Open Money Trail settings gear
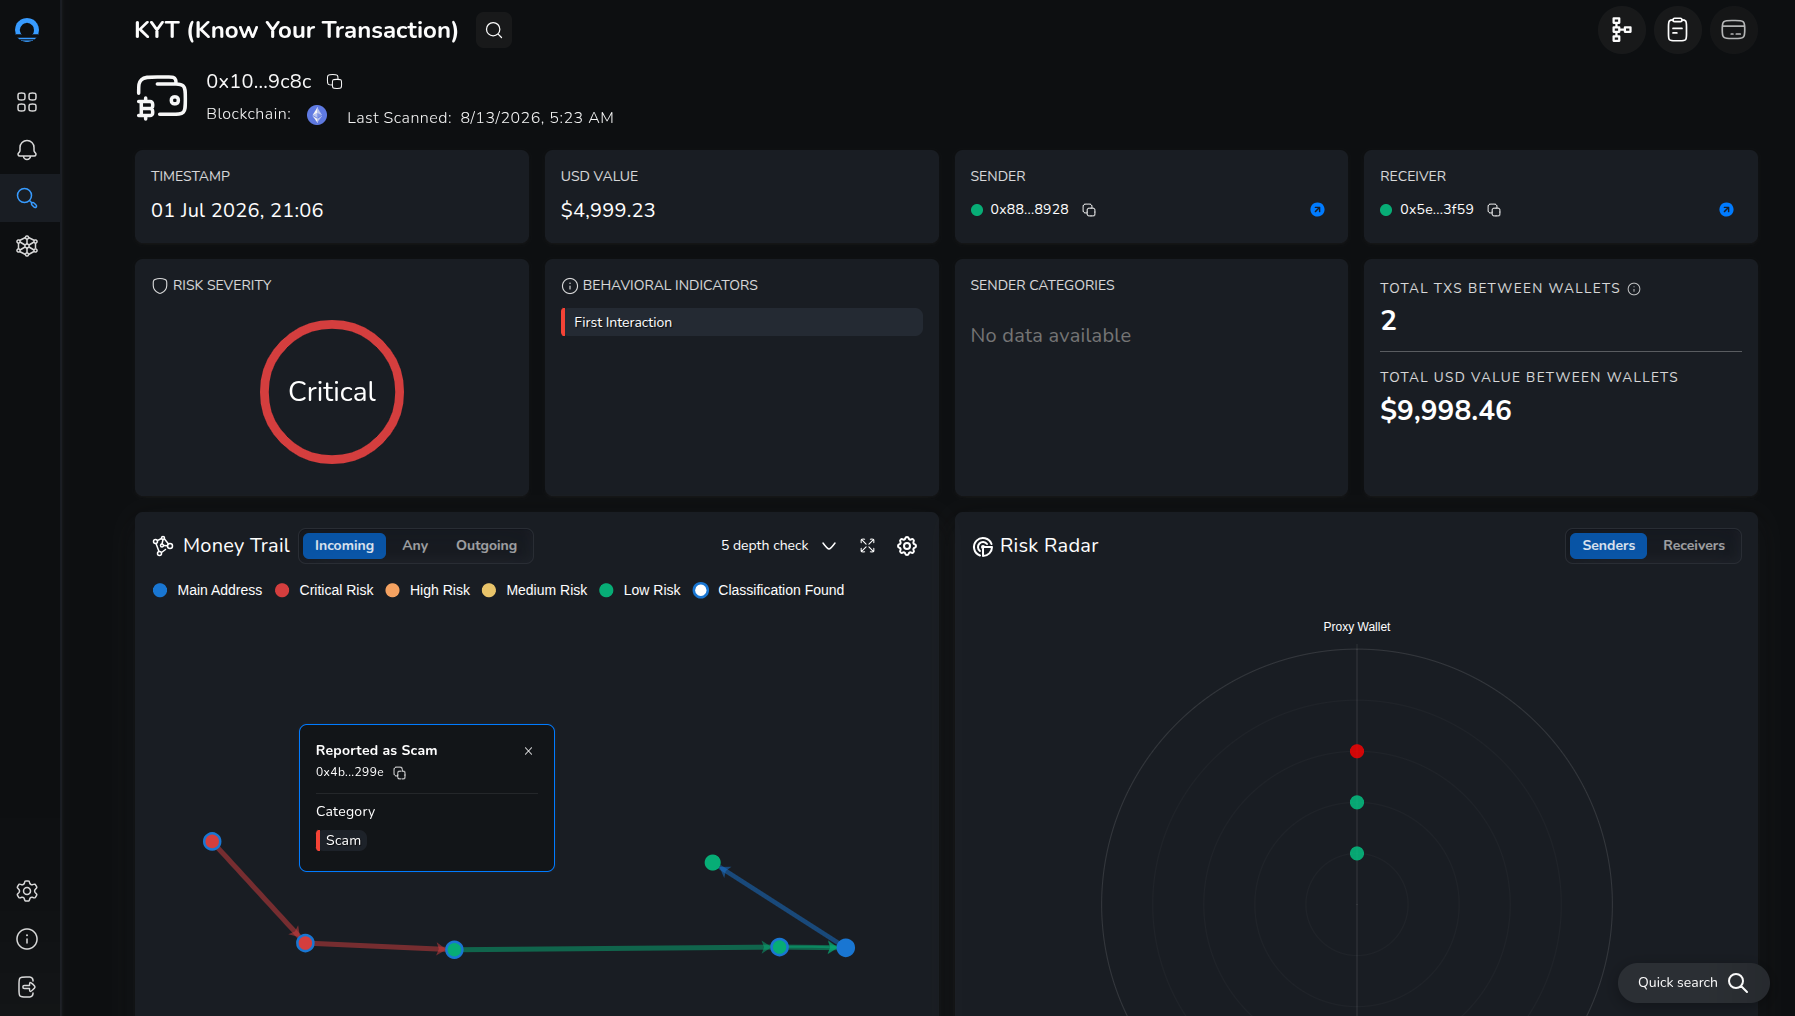Viewport: 1795px width, 1016px height. pyautogui.click(x=907, y=546)
